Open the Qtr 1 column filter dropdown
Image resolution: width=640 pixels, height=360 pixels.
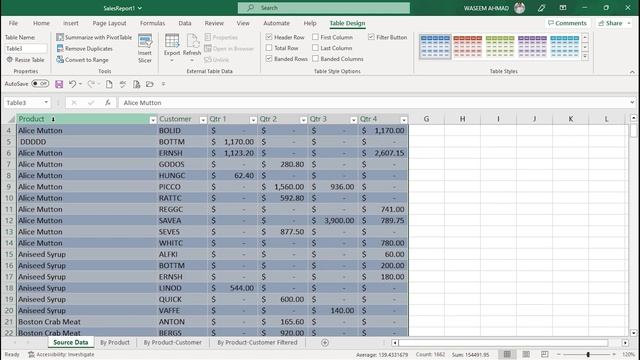253,120
